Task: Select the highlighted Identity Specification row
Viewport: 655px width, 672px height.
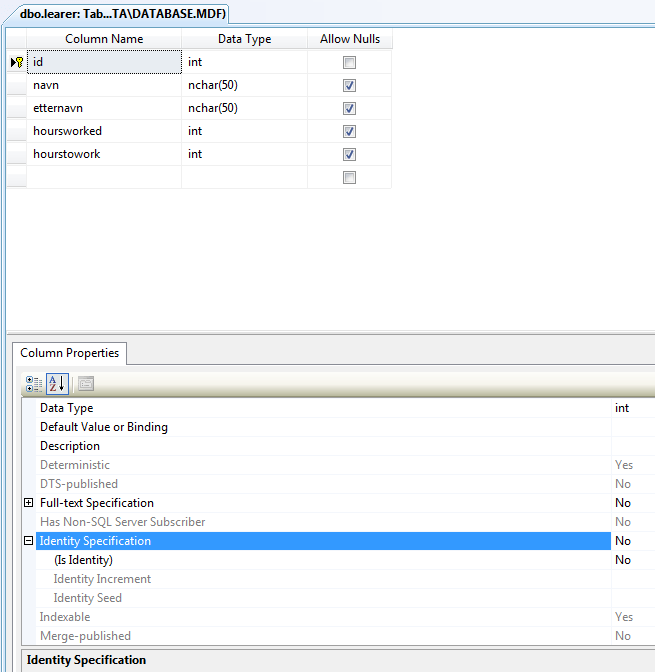Action: point(324,541)
